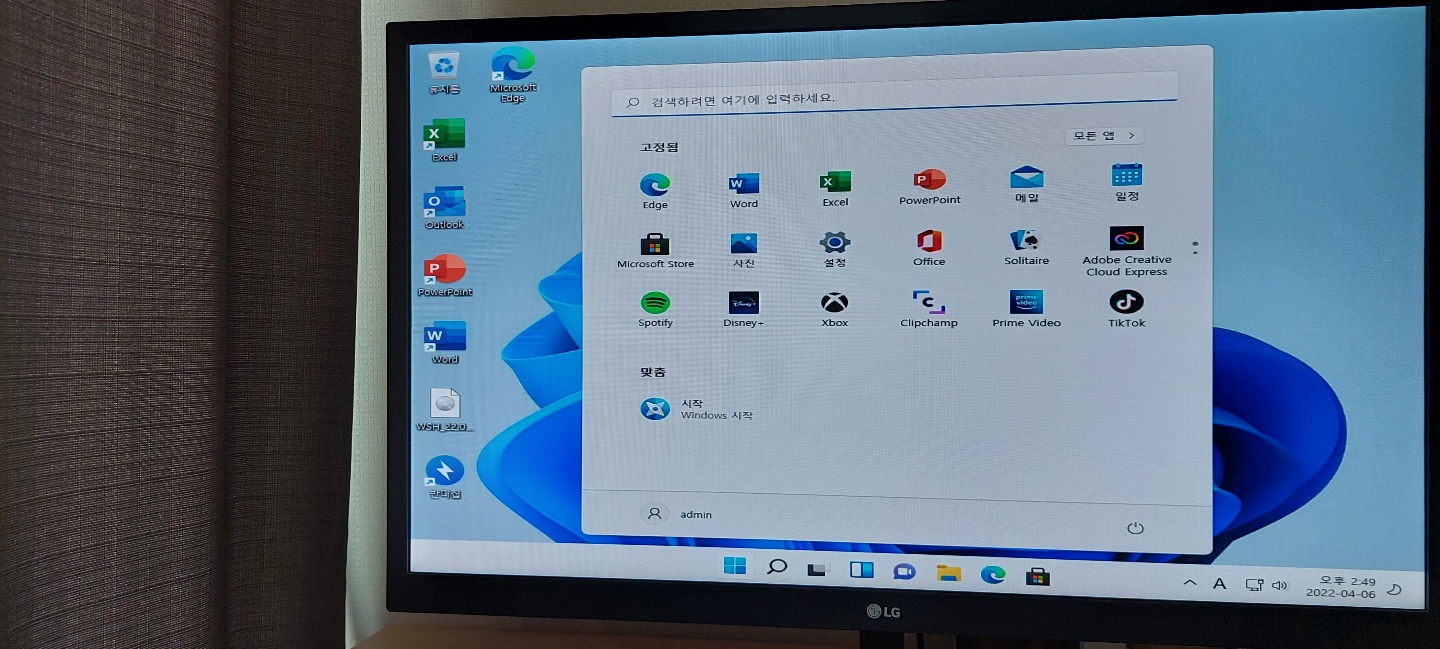Select the Excel desktop shortcut

click(444, 141)
